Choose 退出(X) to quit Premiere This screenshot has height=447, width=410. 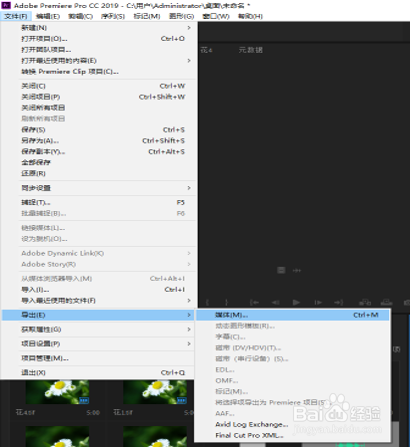click(x=98, y=373)
